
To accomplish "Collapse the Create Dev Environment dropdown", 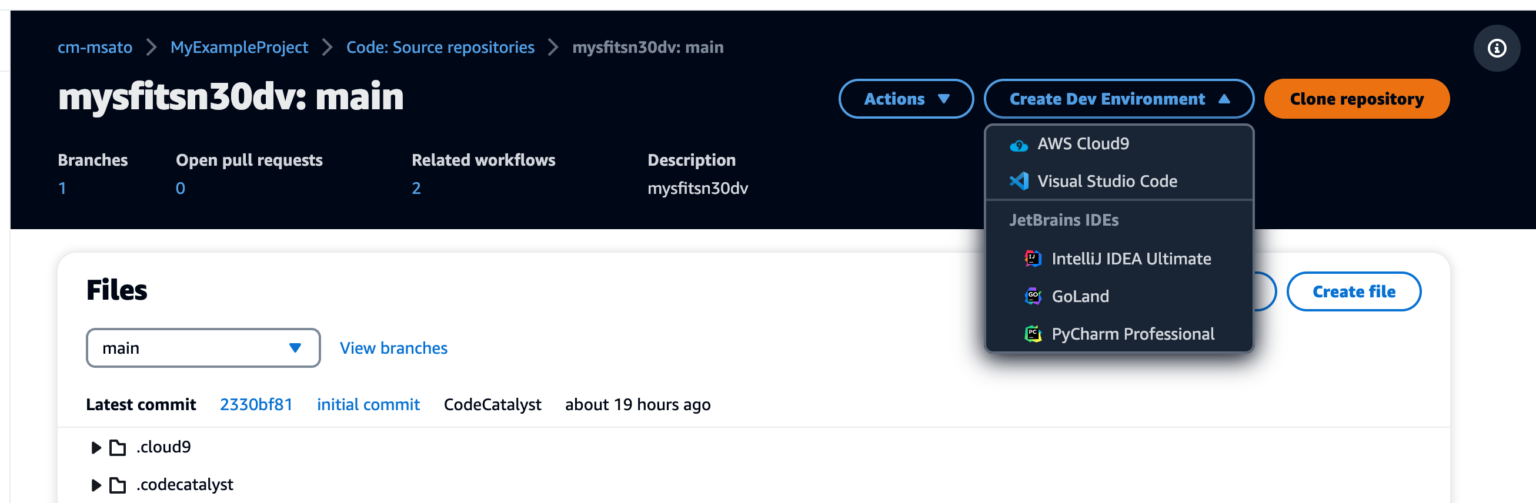I will 1119,99.
